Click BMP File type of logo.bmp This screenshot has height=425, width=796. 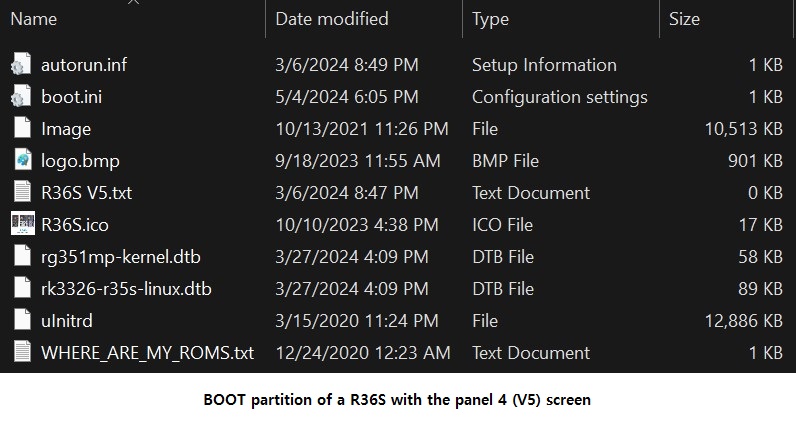coord(505,160)
